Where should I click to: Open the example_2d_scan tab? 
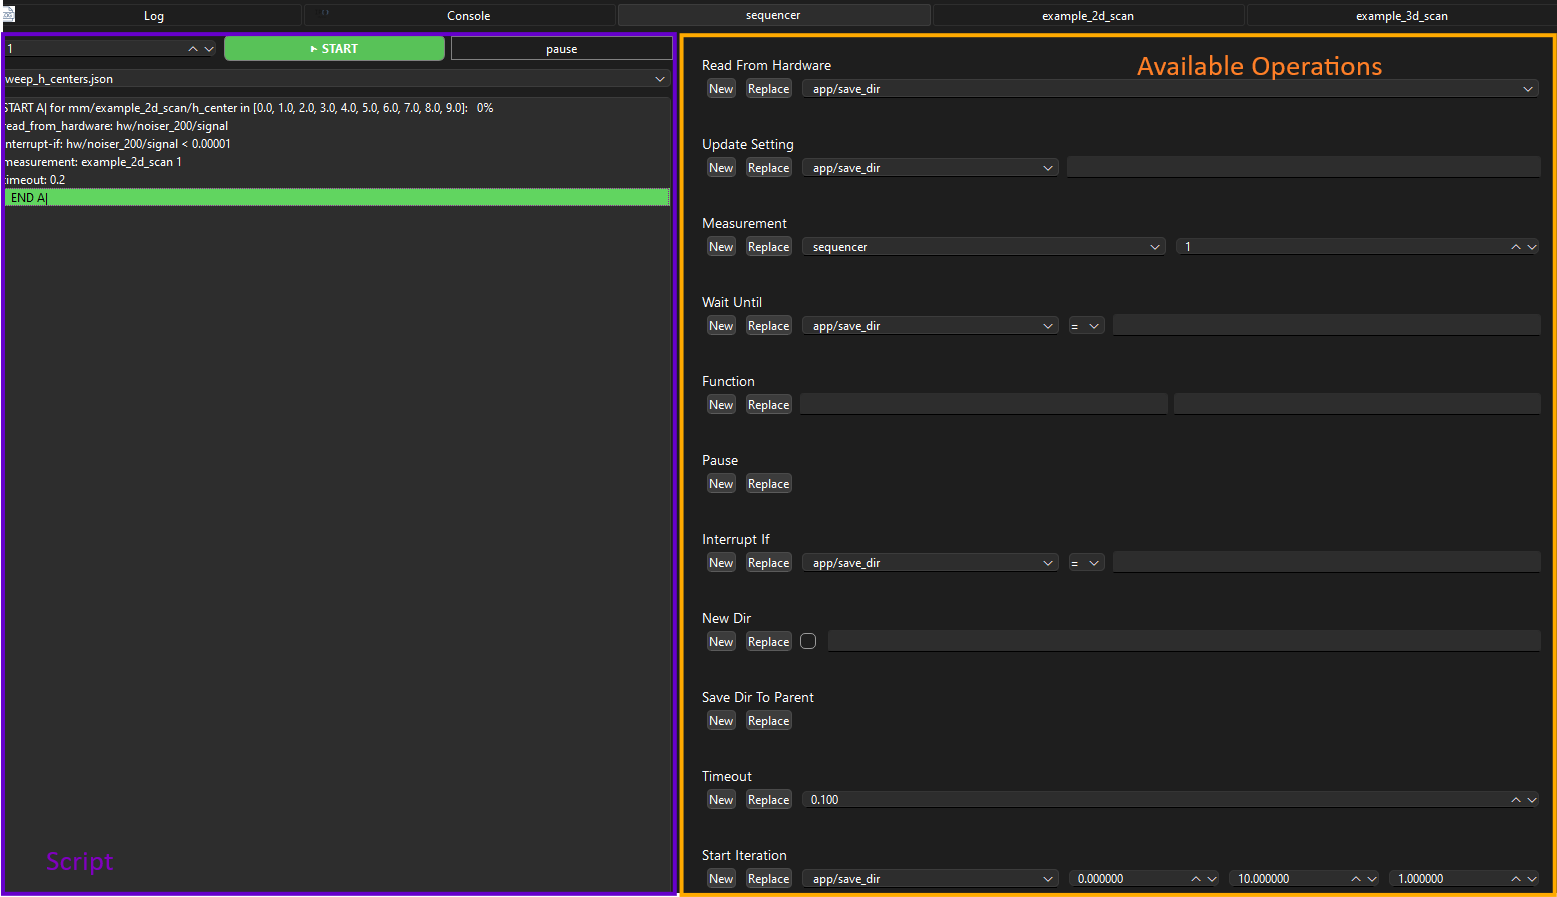point(1088,15)
